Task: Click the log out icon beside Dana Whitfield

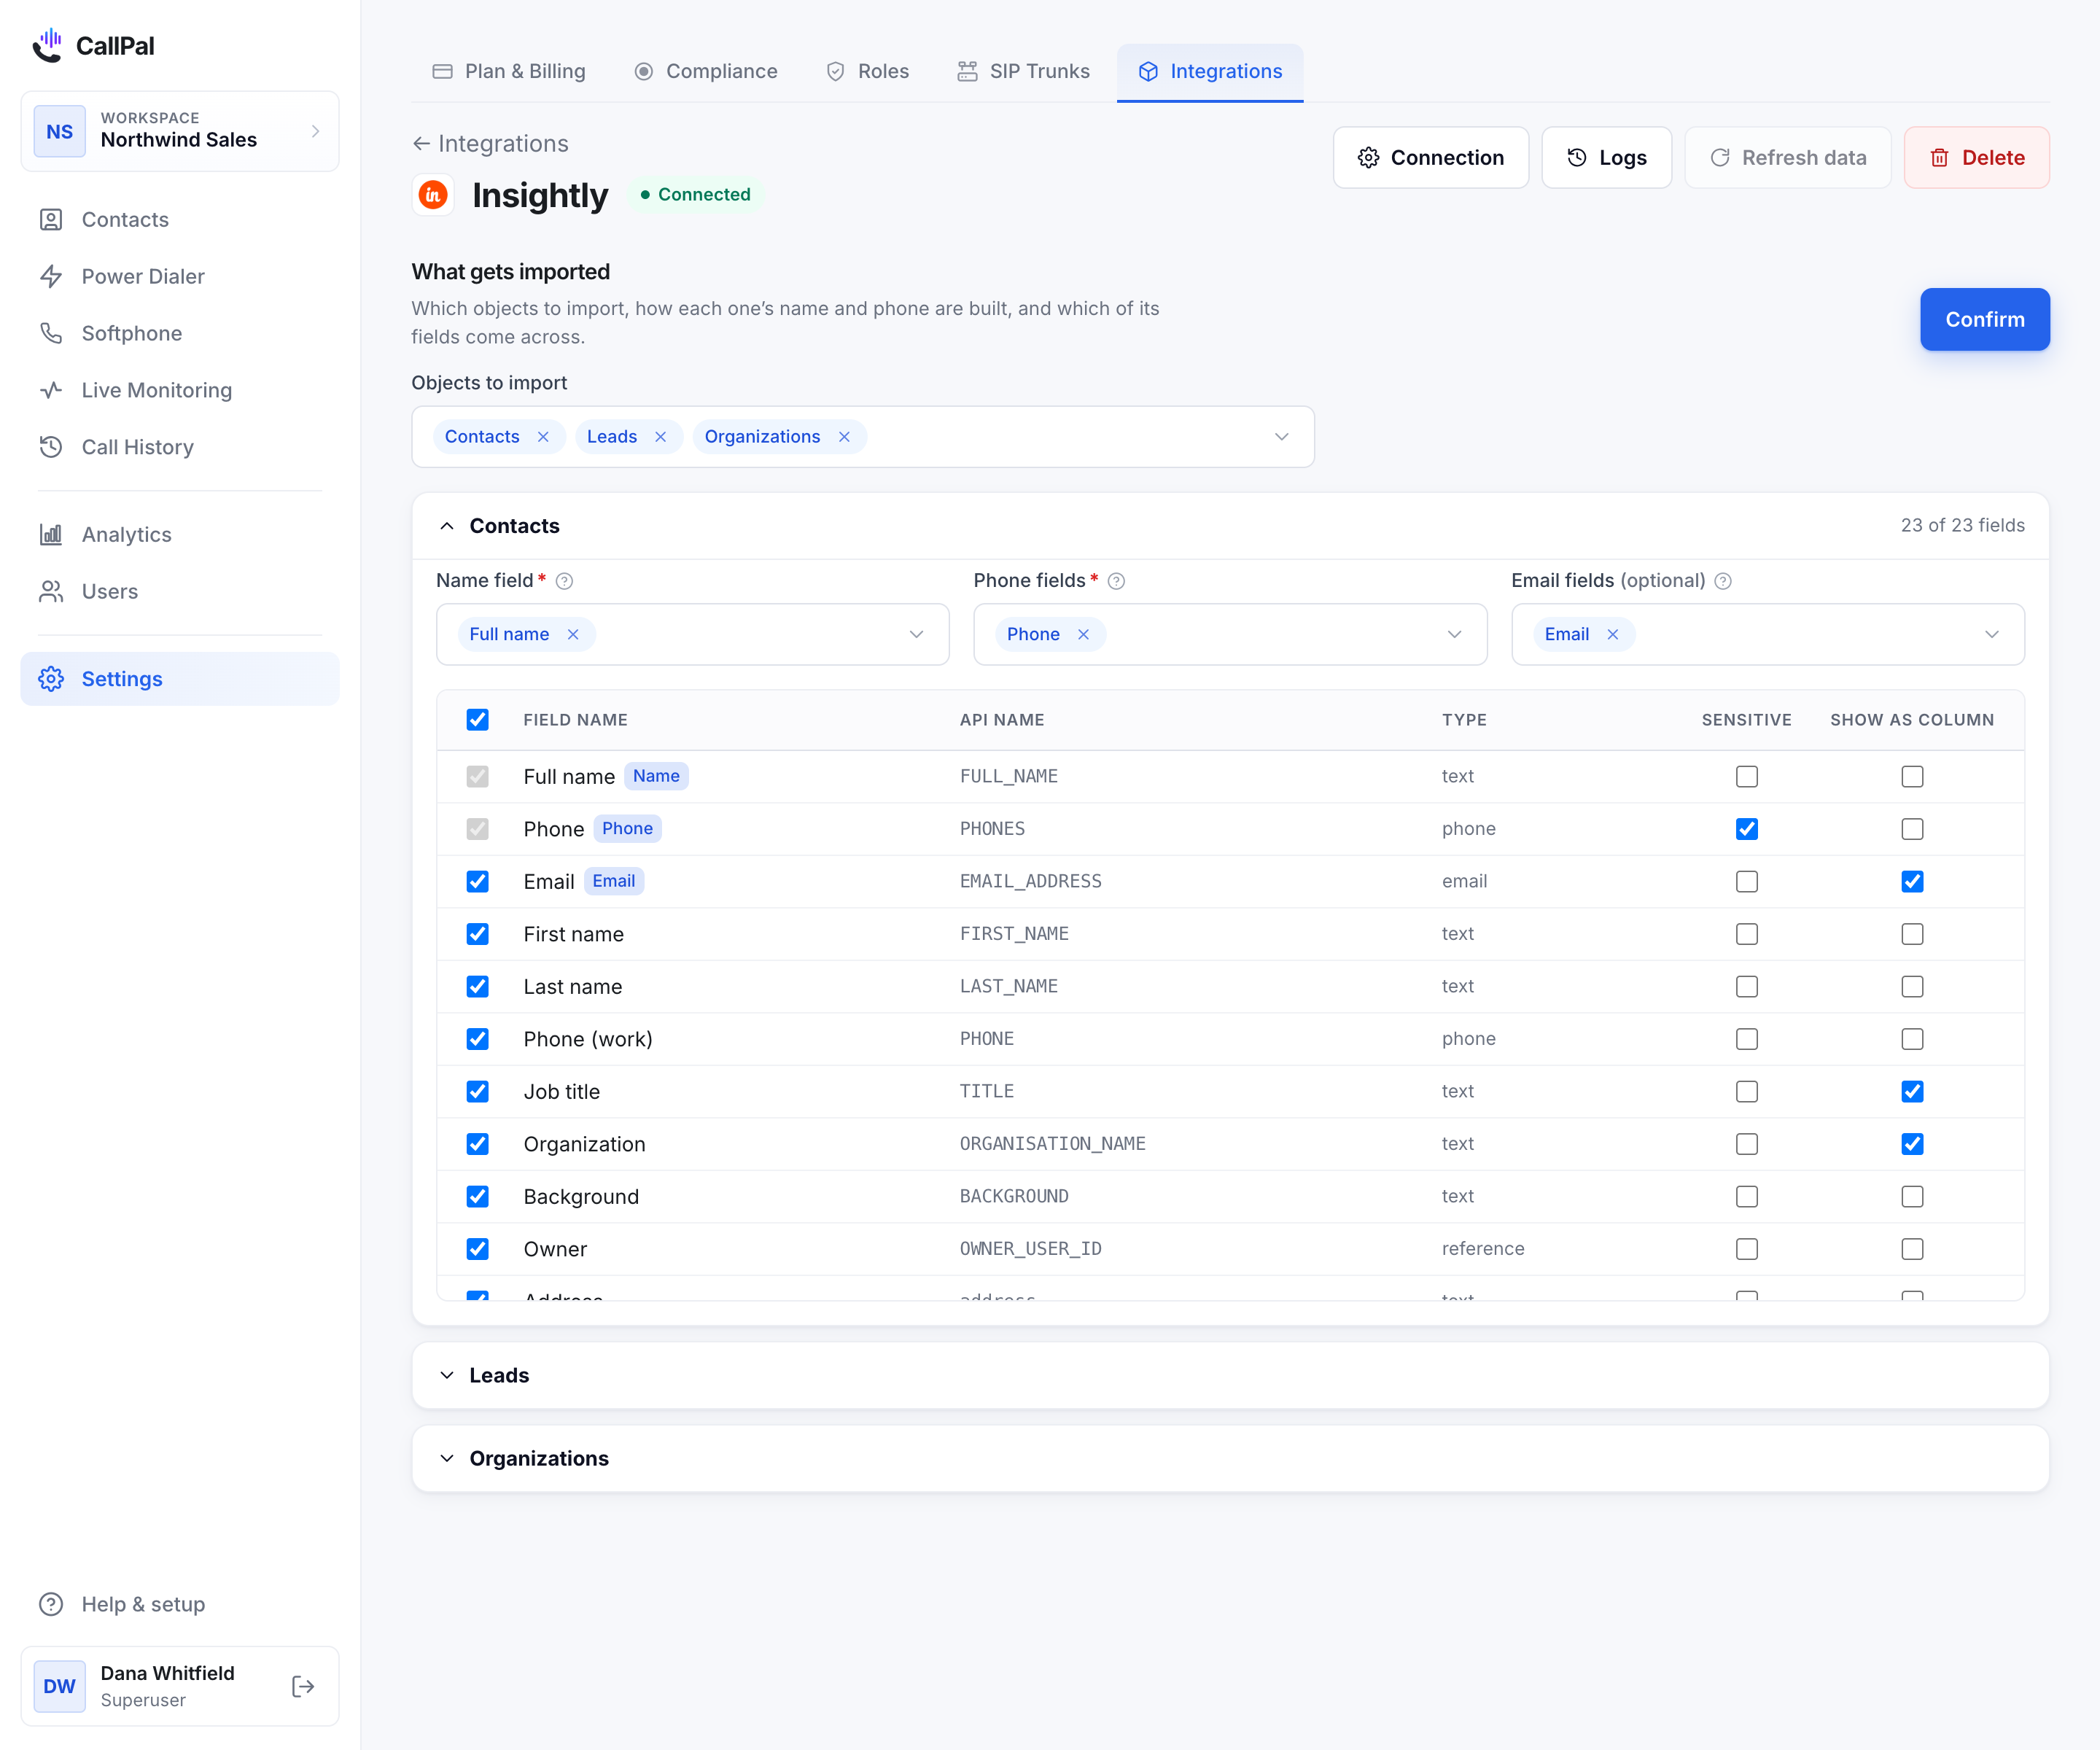Action: click(x=303, y=1686)
